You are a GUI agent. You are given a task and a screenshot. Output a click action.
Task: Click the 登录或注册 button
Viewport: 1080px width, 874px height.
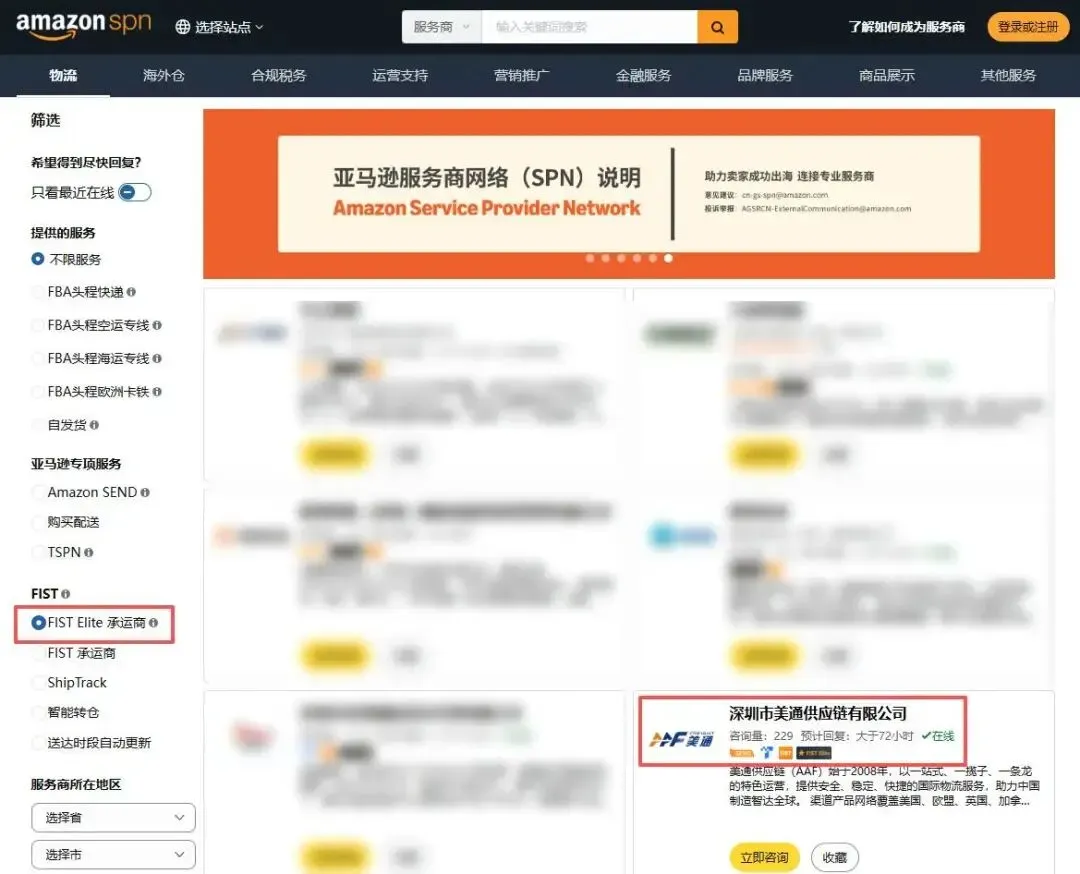(1028, 27)
